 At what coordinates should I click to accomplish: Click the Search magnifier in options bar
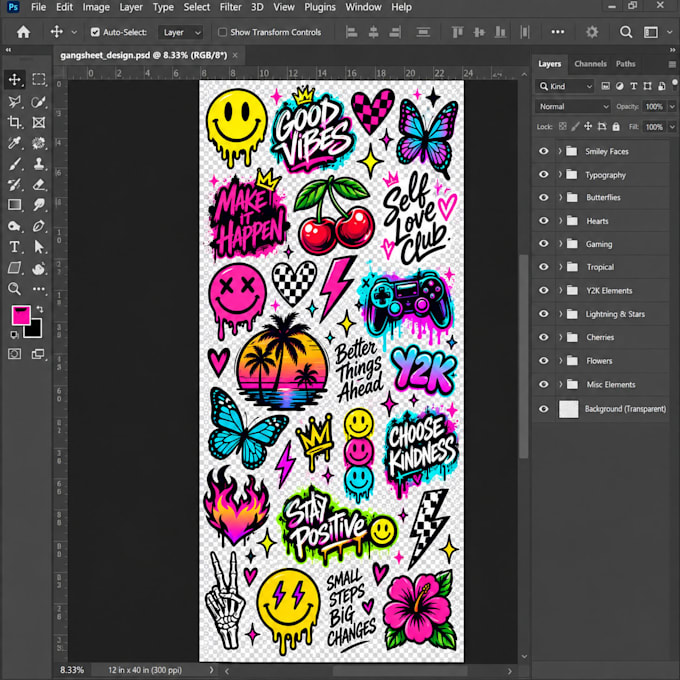(626, 32)
